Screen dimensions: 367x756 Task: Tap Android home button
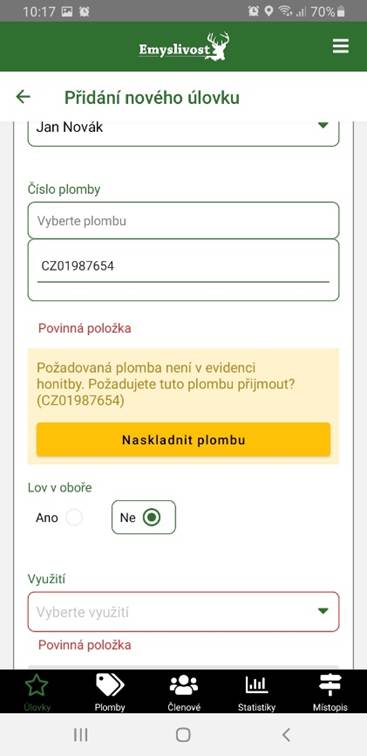point(183,735)
